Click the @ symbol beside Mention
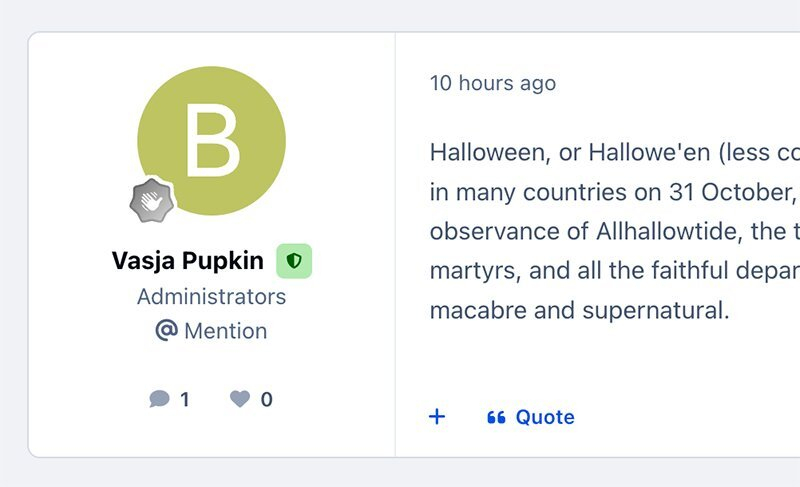The height and width of the screenshot is (487, 800). (x=166, y=331)
